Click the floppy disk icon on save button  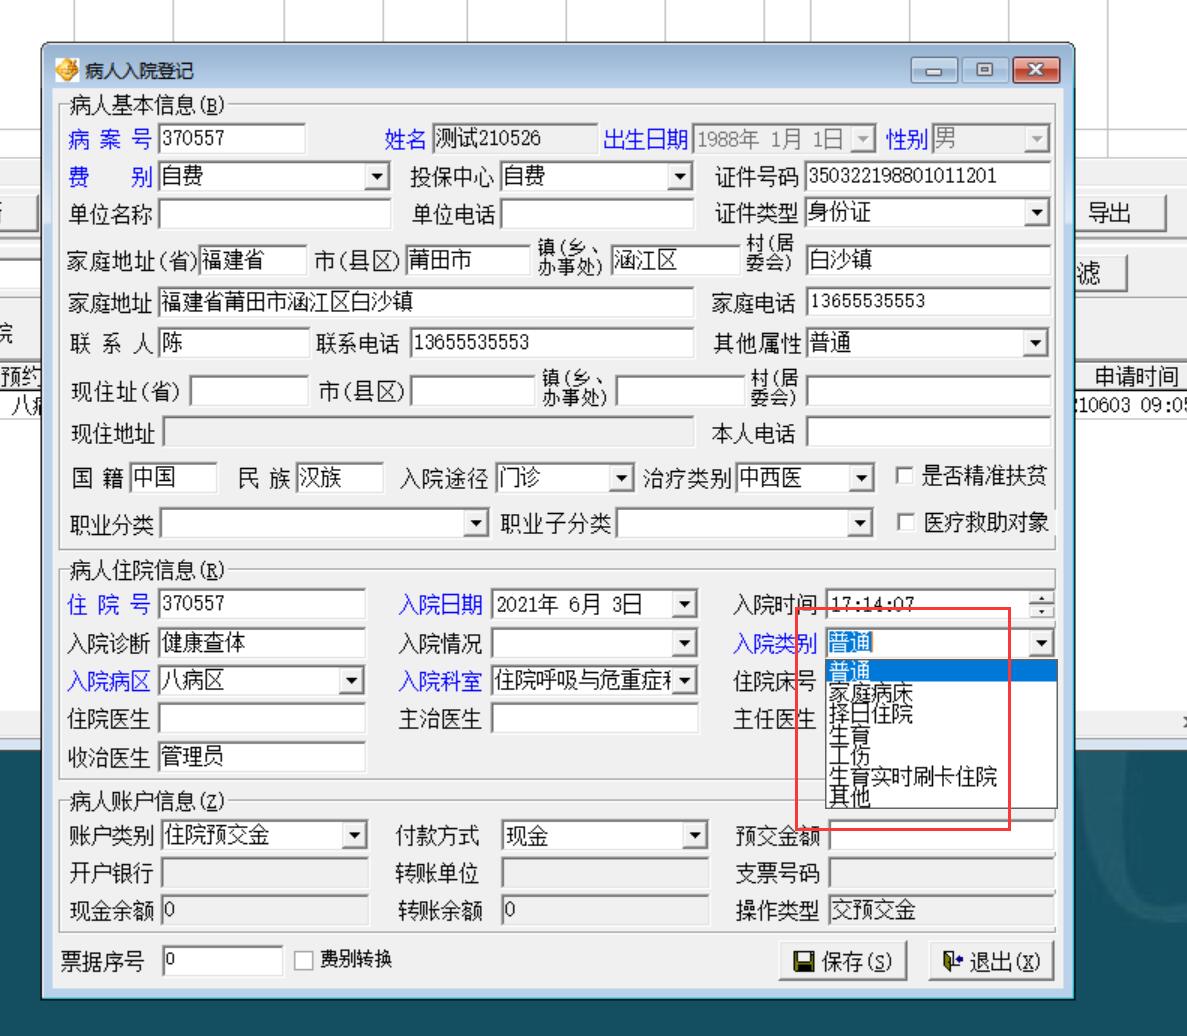click(803, 961)
